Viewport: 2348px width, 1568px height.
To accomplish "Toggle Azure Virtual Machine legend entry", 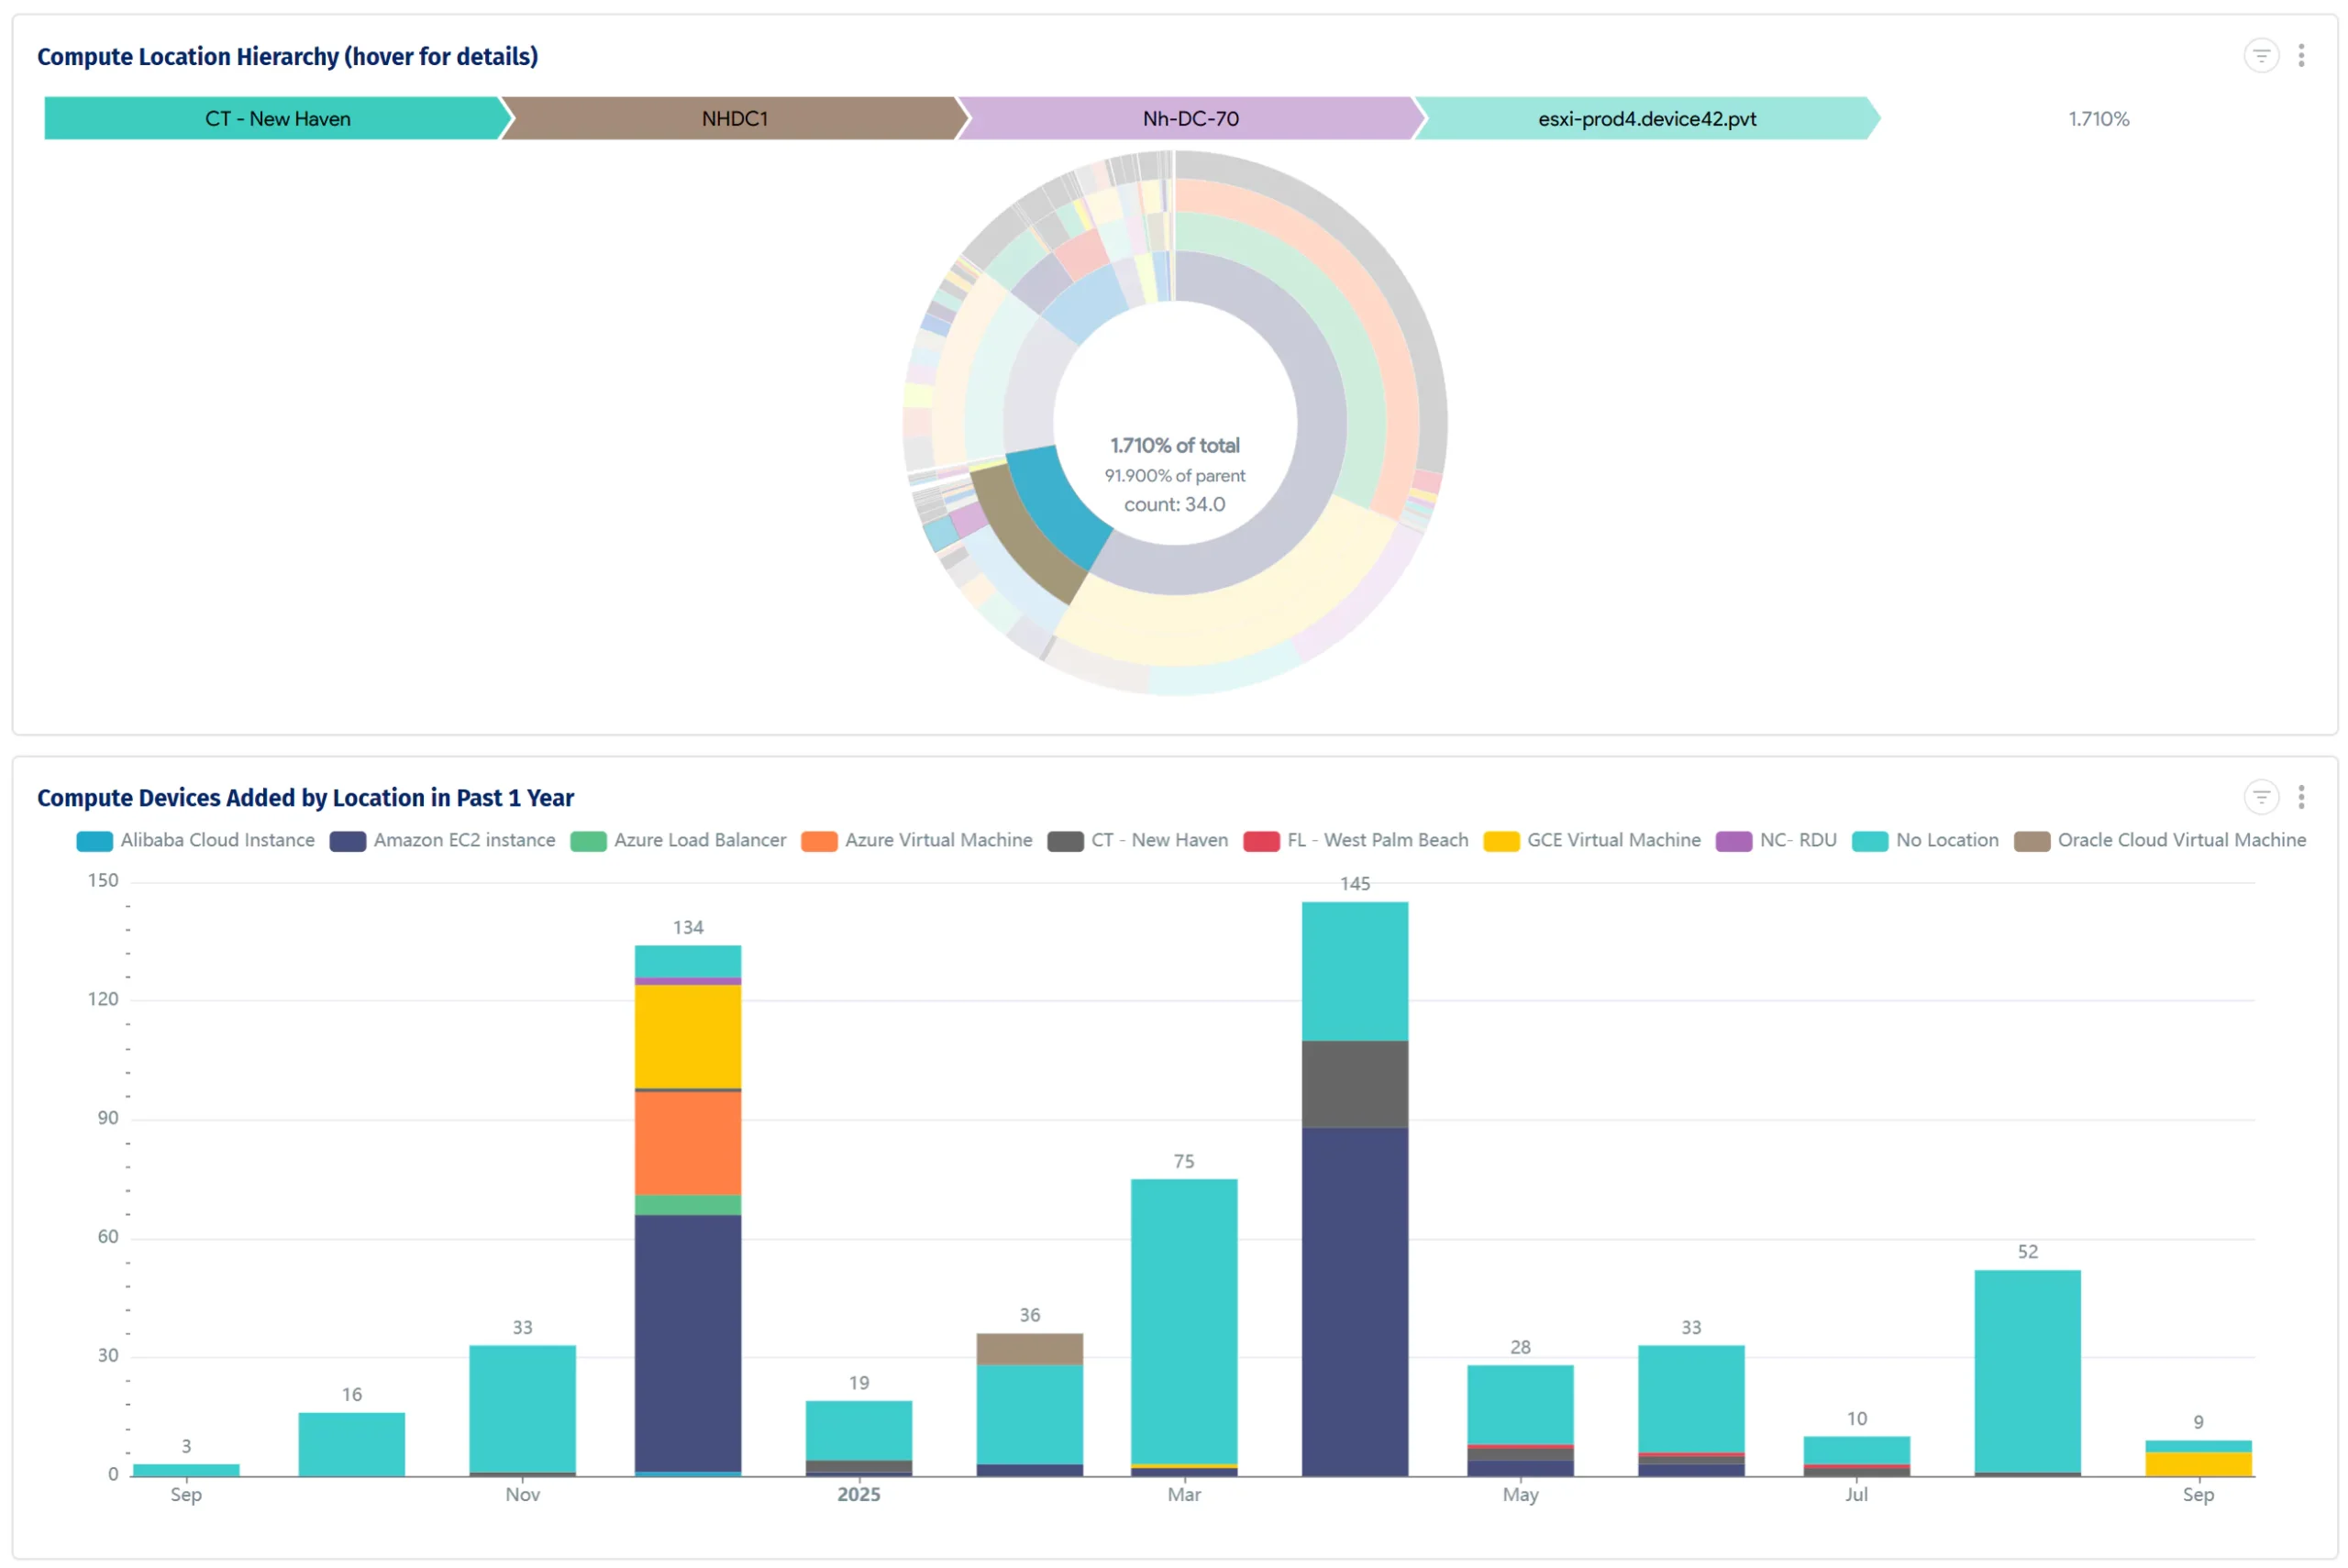I will tap(937, 841).
